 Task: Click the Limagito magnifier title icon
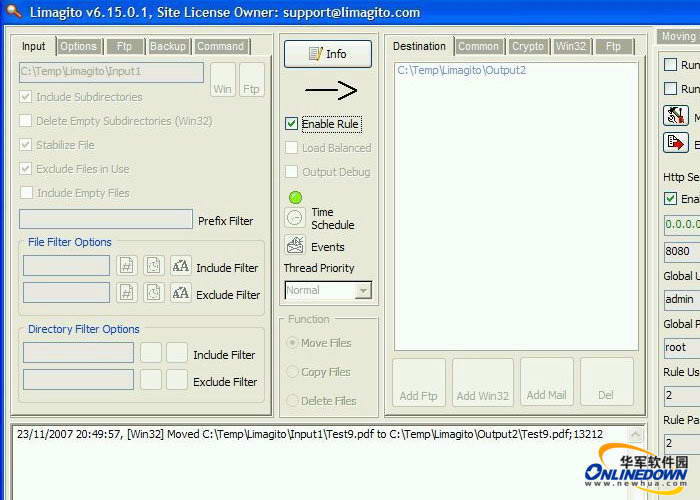point(14,11)
